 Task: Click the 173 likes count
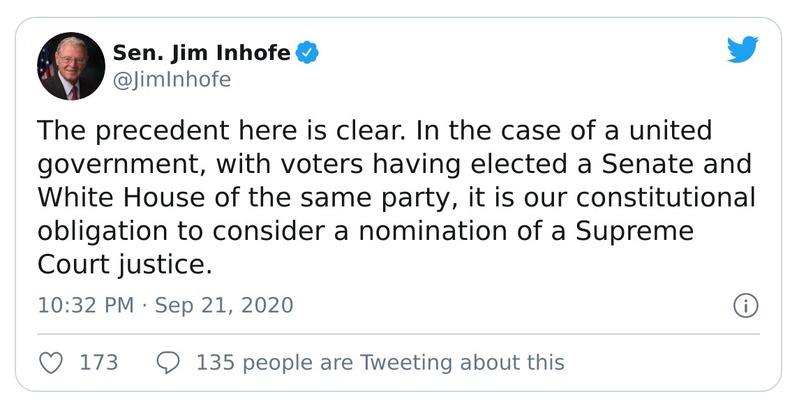98,362
